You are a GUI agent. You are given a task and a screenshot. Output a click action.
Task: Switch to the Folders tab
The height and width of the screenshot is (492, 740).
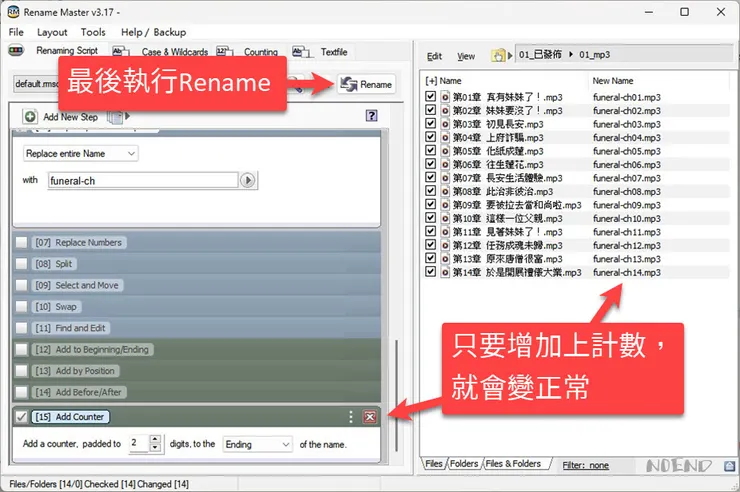coord(464,464)
